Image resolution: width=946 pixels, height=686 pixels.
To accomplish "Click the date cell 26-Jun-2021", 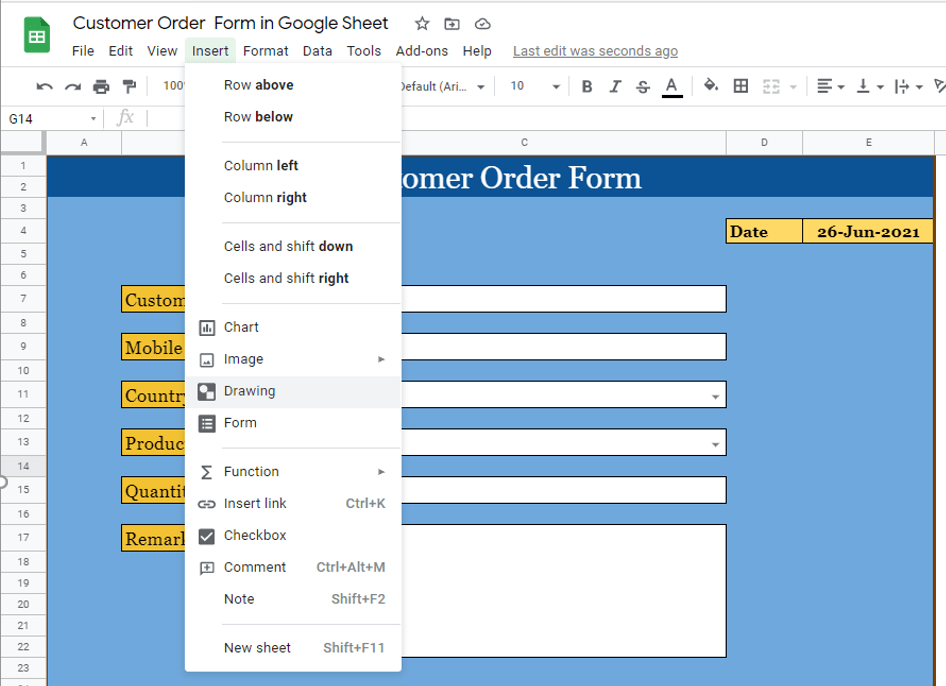I will 868,232.
